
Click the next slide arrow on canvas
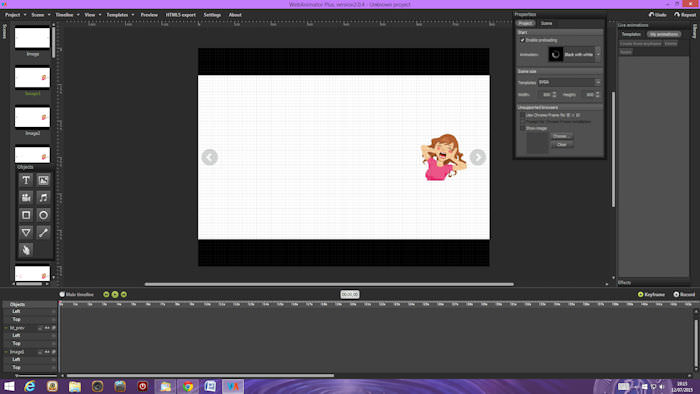(x=478, y=157)
